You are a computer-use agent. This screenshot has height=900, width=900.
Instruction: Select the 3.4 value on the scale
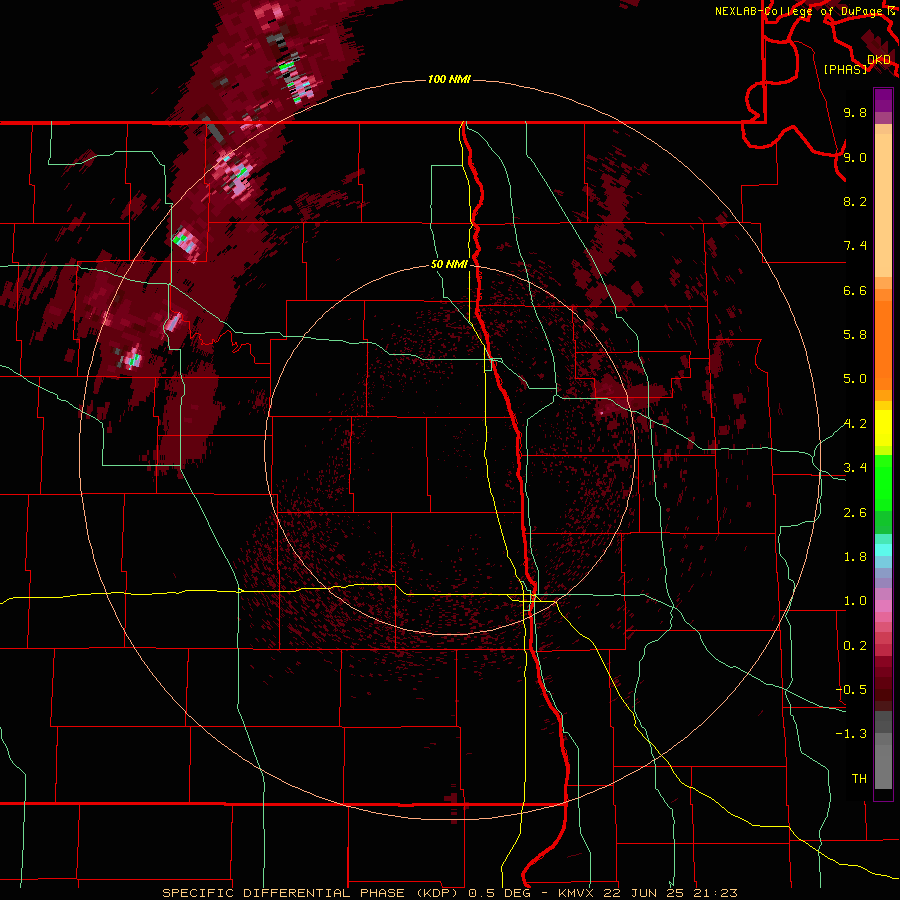click(855, 468)
